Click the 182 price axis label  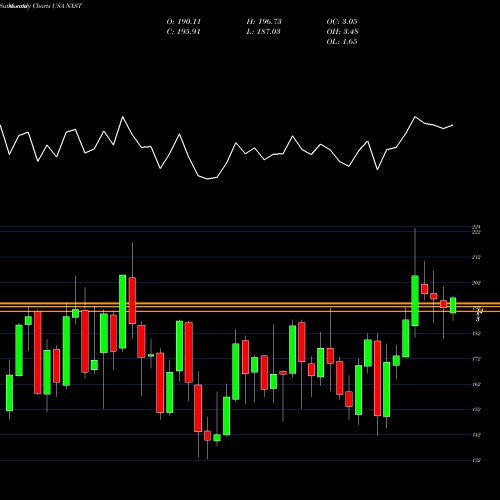coord(476,334)
